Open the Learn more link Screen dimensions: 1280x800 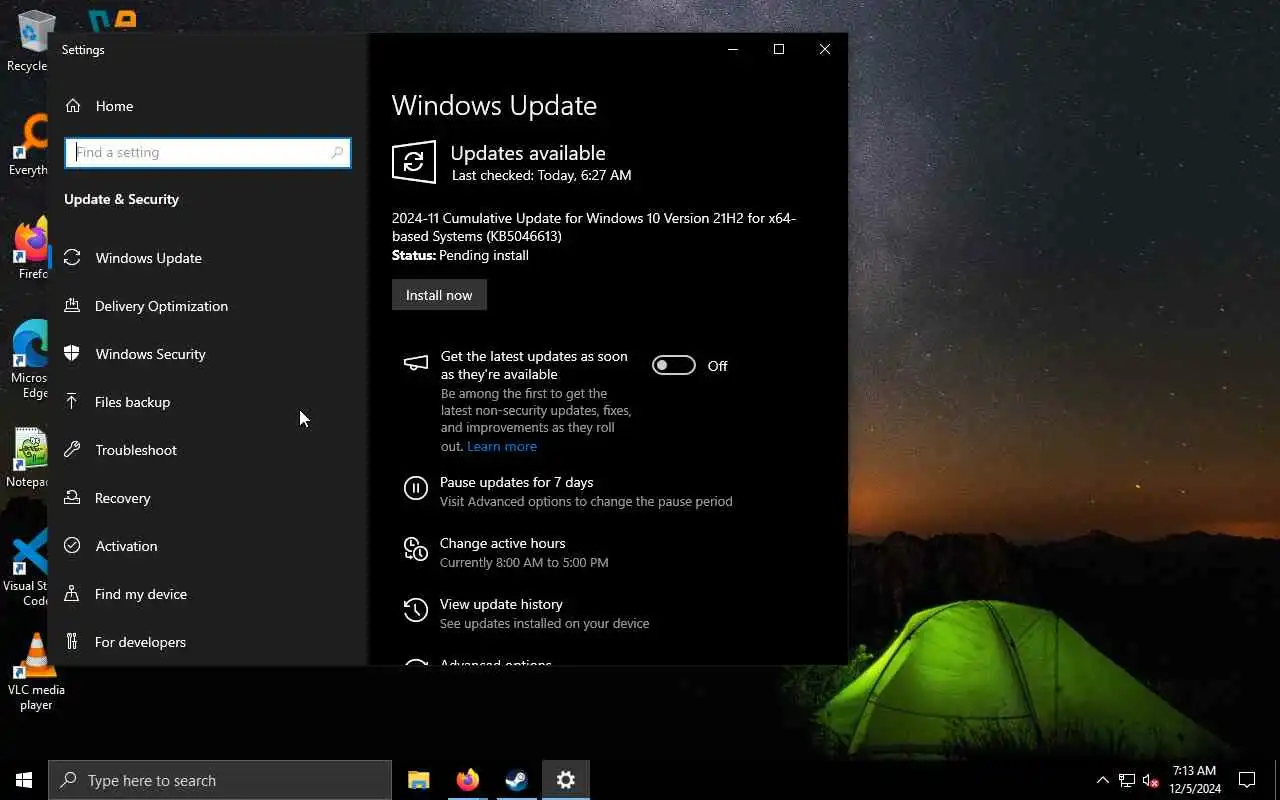[502, 446]
